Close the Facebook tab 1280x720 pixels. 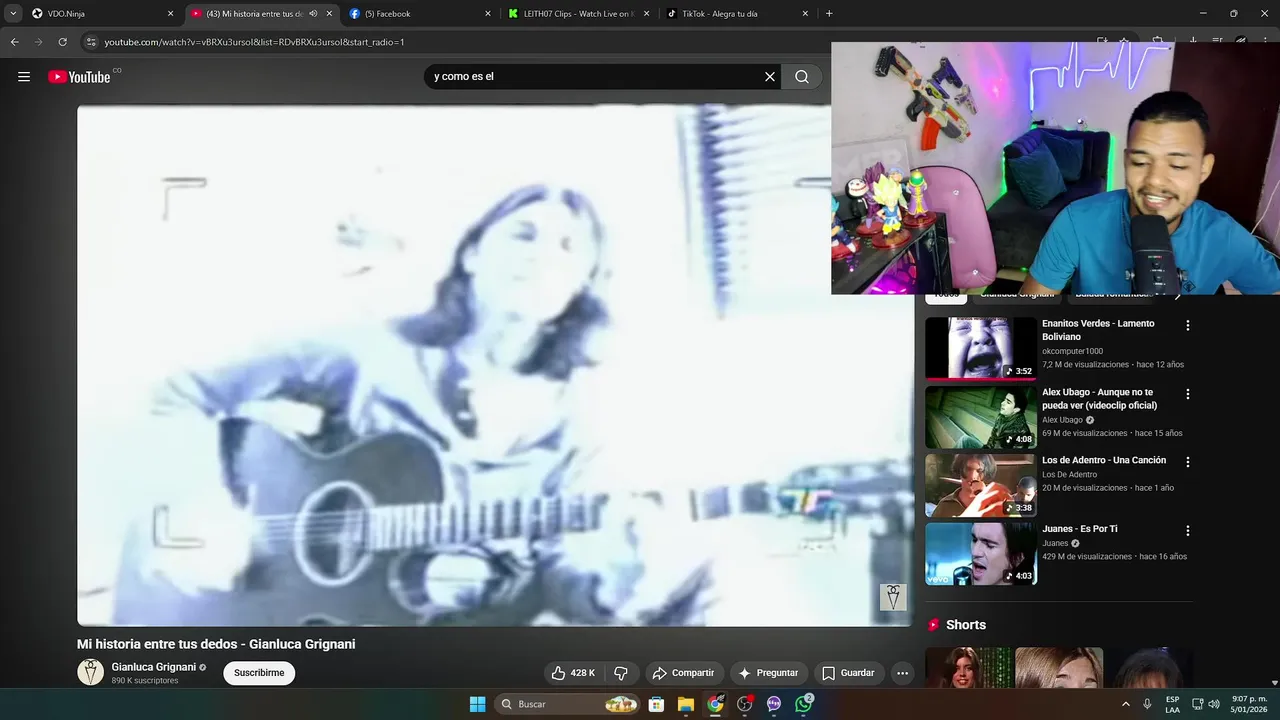pyautogui.click(x=488, y=14)
